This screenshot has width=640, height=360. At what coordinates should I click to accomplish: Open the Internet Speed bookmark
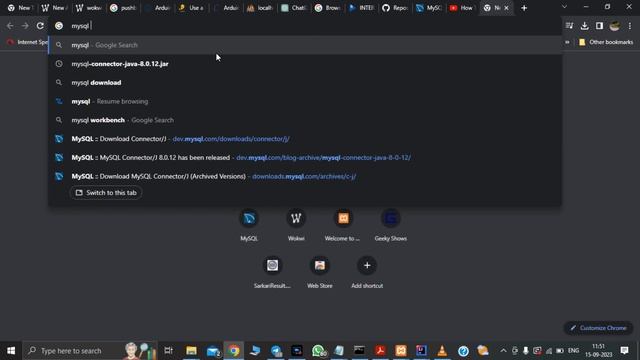[x=27, y=42]
